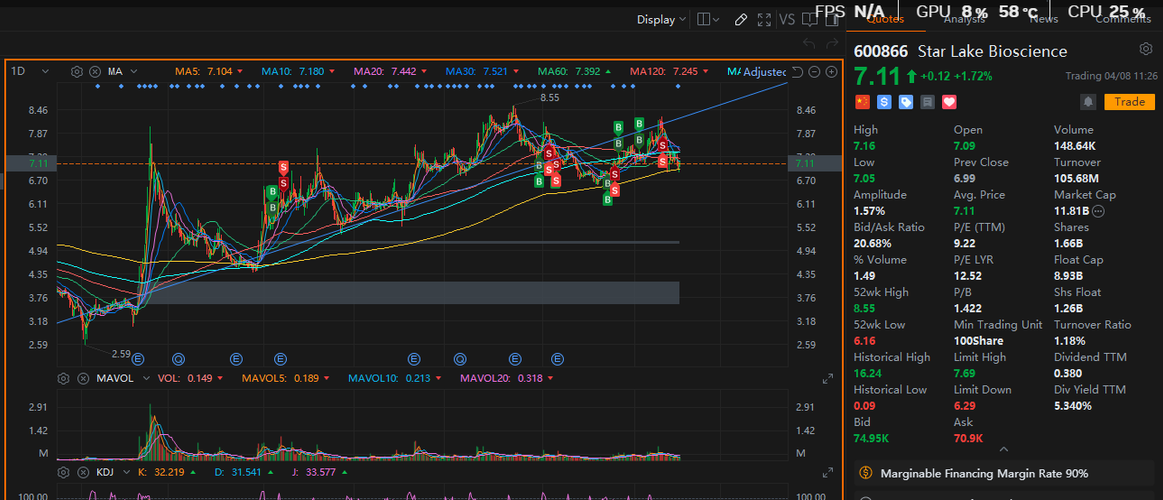The height and width of the screenshot is (500, 1163).
Task: Click the Adjusted price setting label
Action: pos(764,72)
